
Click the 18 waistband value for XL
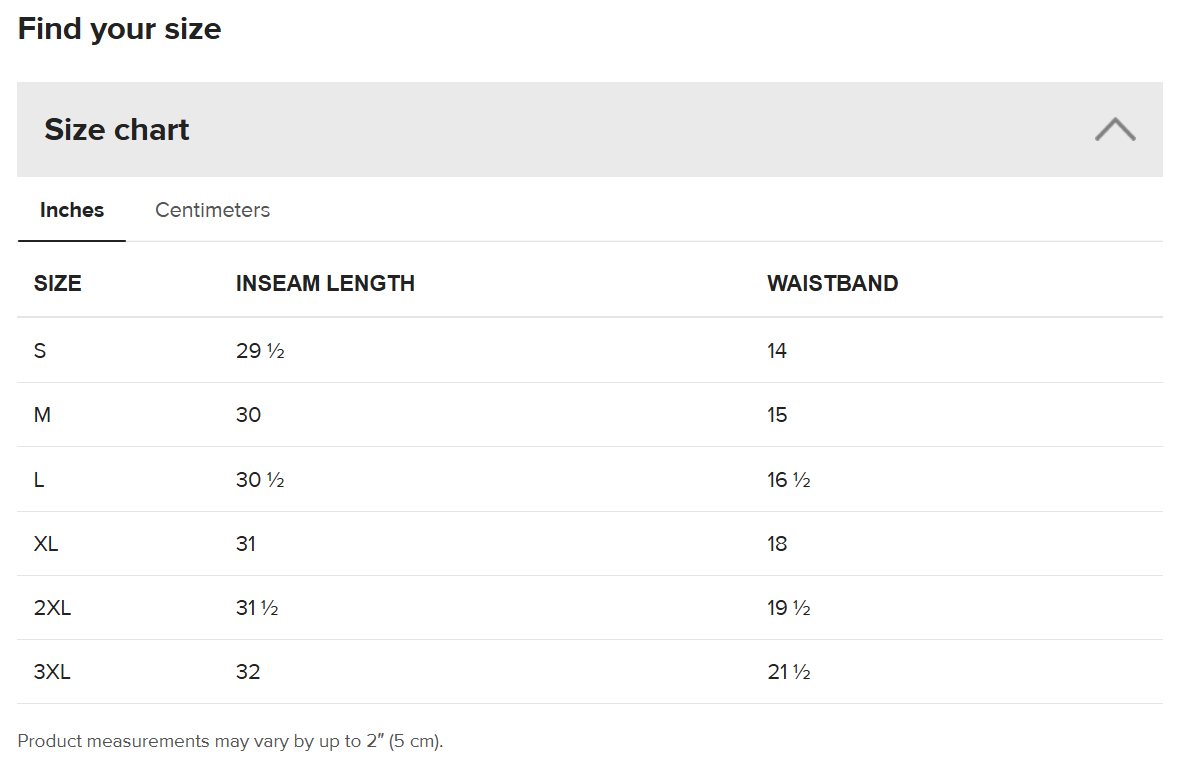(x=777, y=544)
